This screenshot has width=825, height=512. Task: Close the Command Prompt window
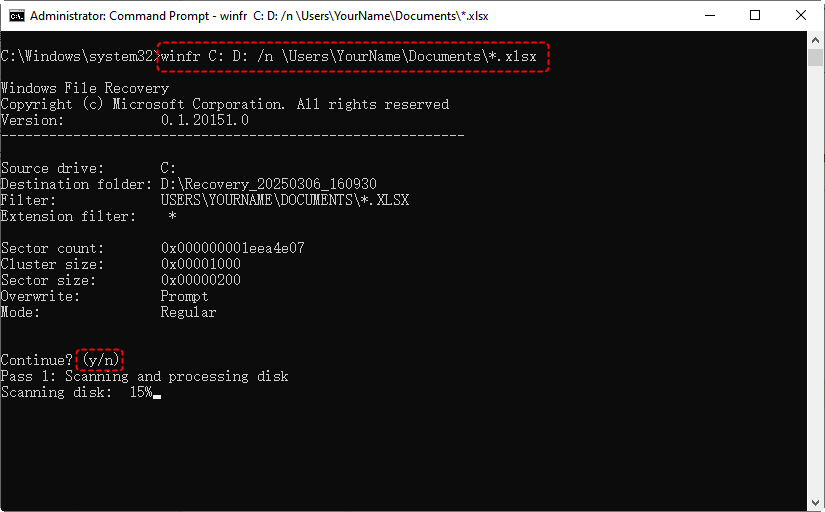click(802, 15)
